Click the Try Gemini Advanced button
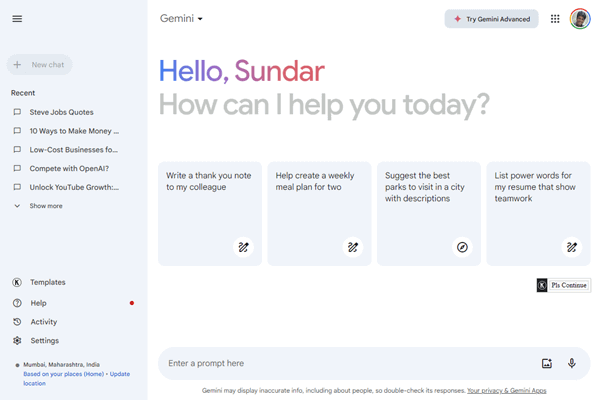Viewport: 600px width, 400px height. [x=491, y=19]
